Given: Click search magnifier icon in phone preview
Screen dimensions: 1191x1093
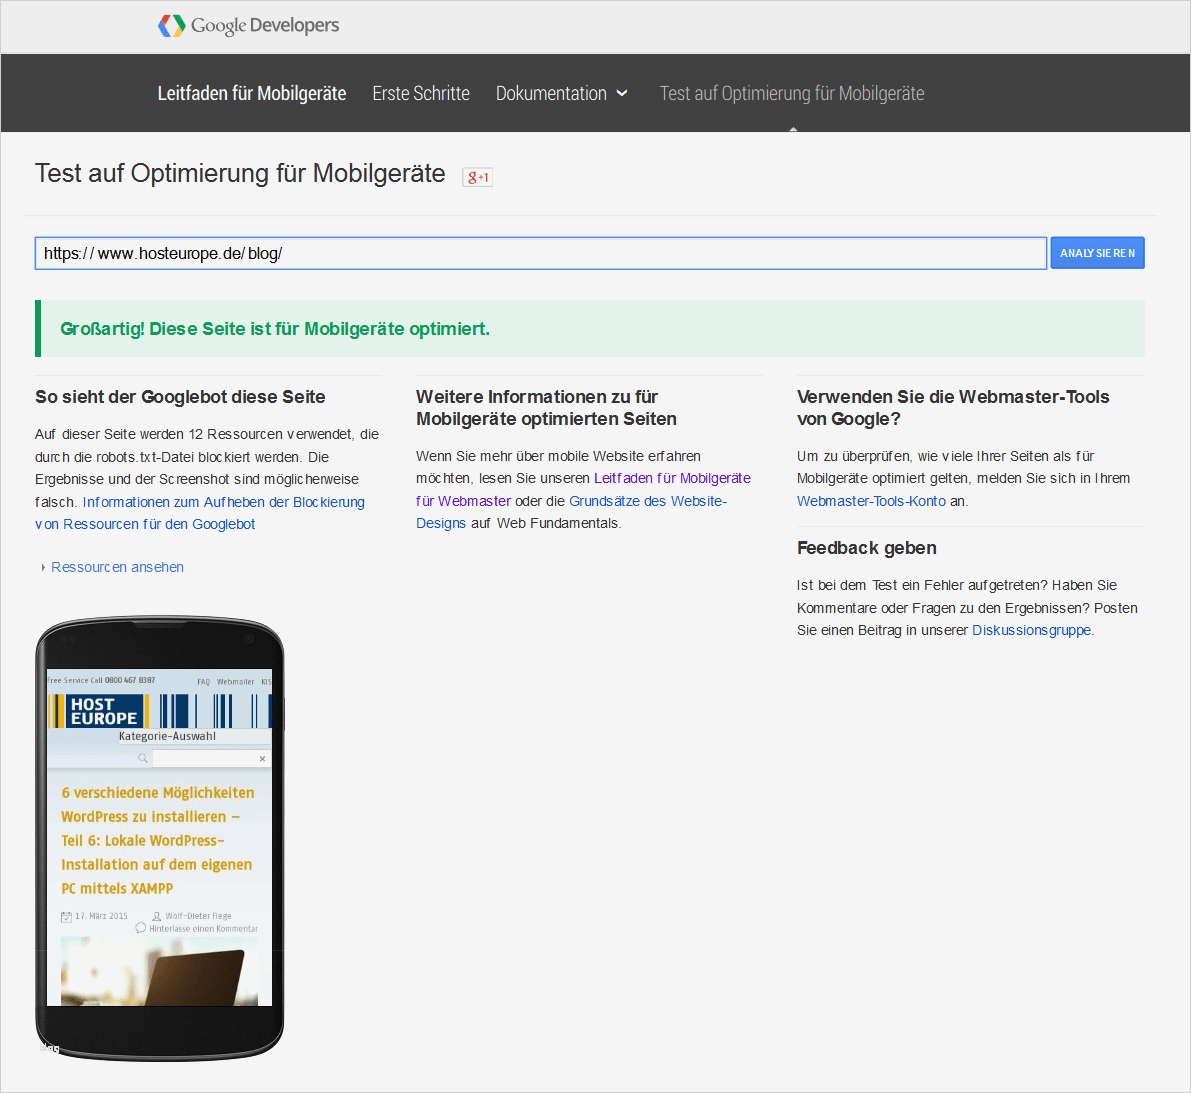Looking at the screenshot, I should (143, 758).
